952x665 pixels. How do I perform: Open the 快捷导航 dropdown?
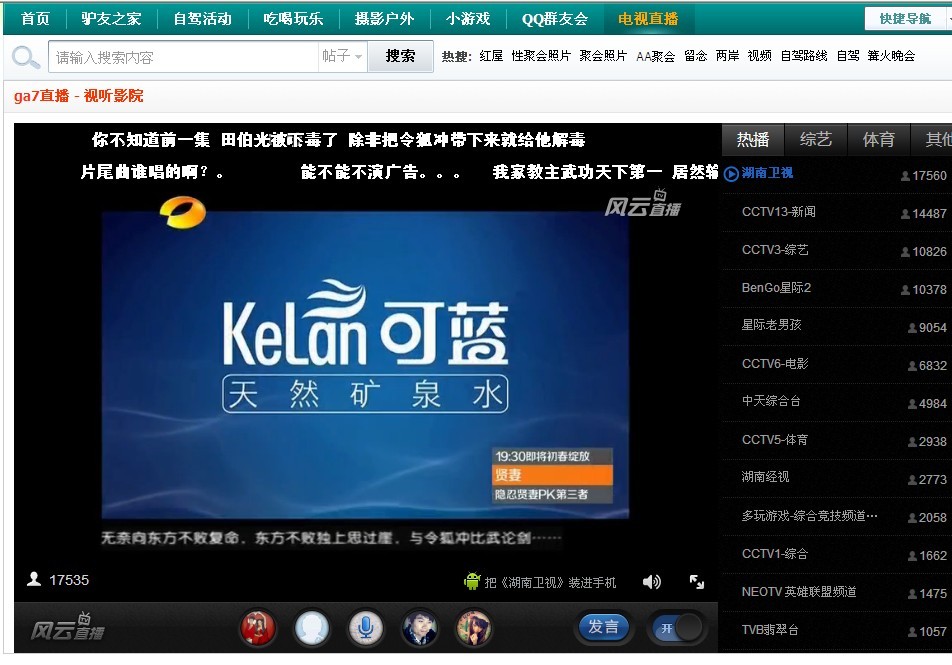click(x=908, y=19)
